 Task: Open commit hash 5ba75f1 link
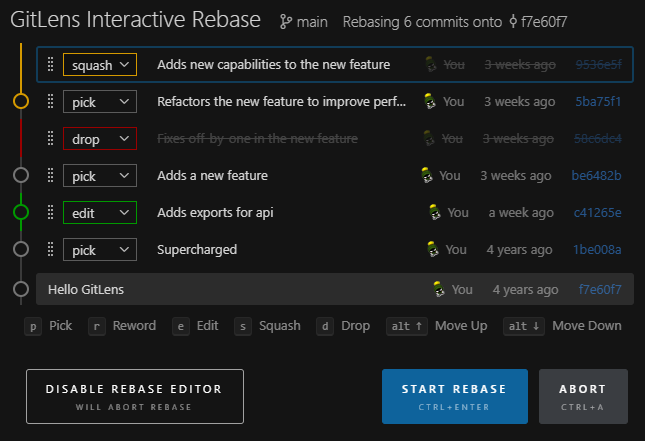(x=597, y=101)
